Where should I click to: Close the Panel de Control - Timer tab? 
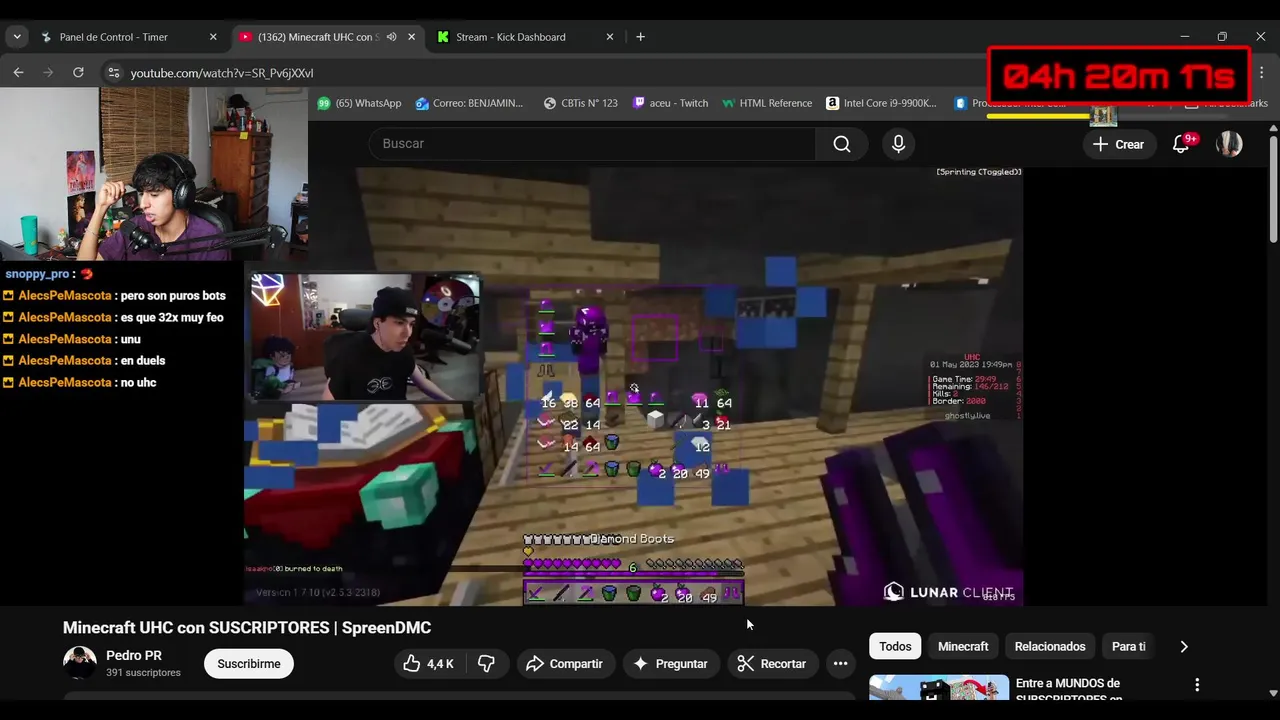tap(213, 37)
